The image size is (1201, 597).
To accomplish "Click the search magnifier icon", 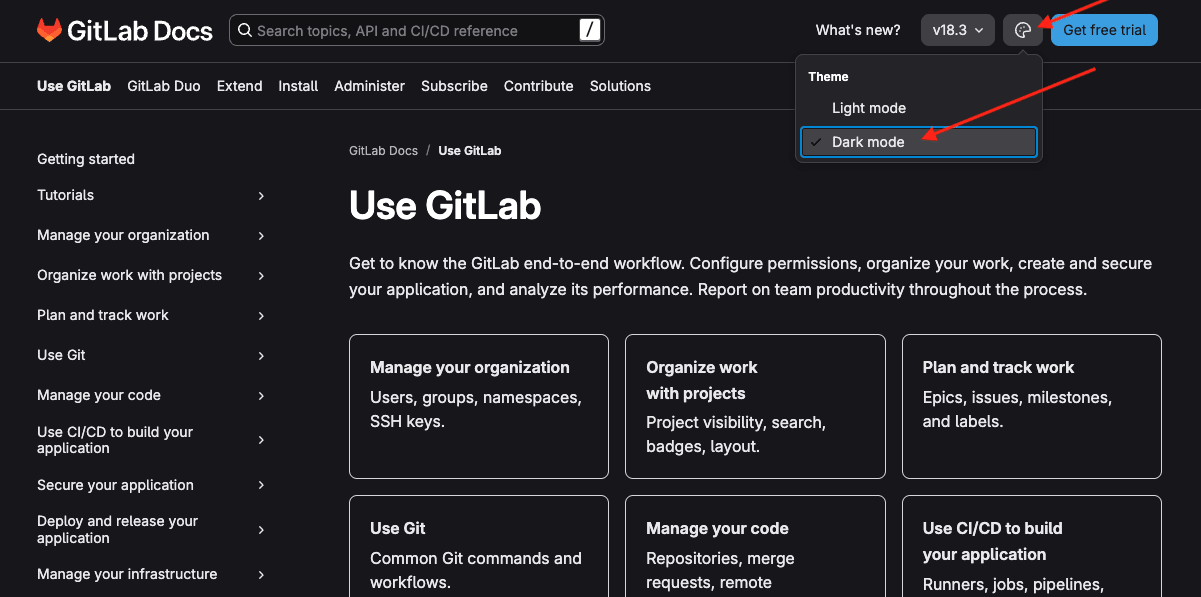I will pos(244,30).
